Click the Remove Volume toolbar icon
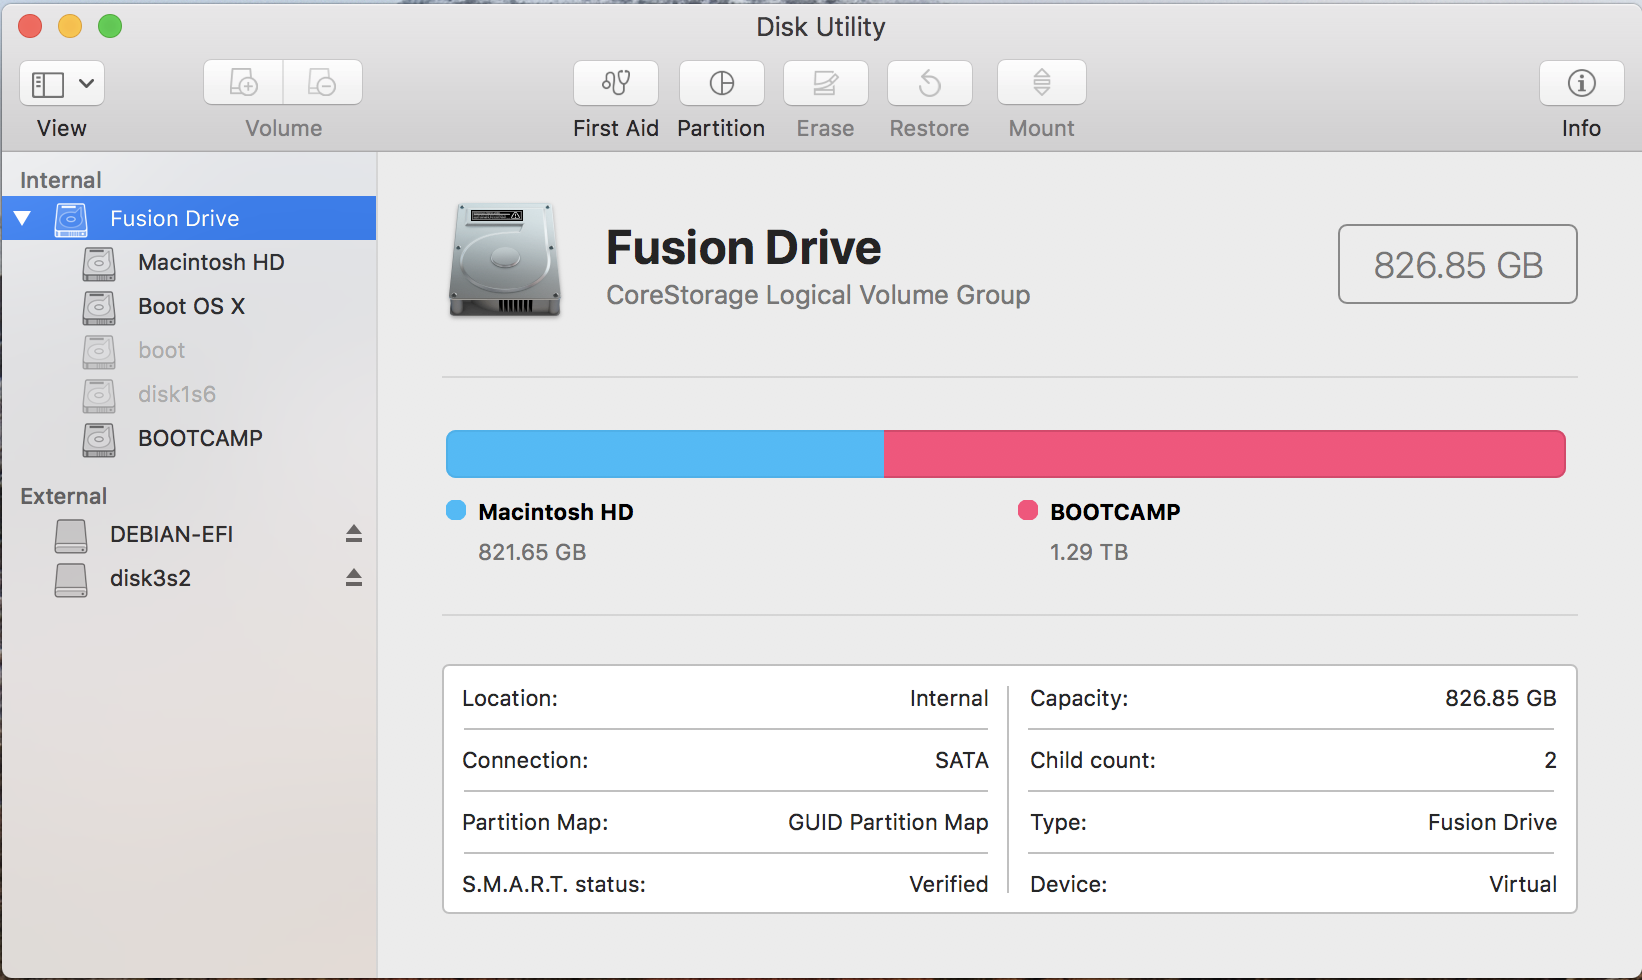 (322, 83)
